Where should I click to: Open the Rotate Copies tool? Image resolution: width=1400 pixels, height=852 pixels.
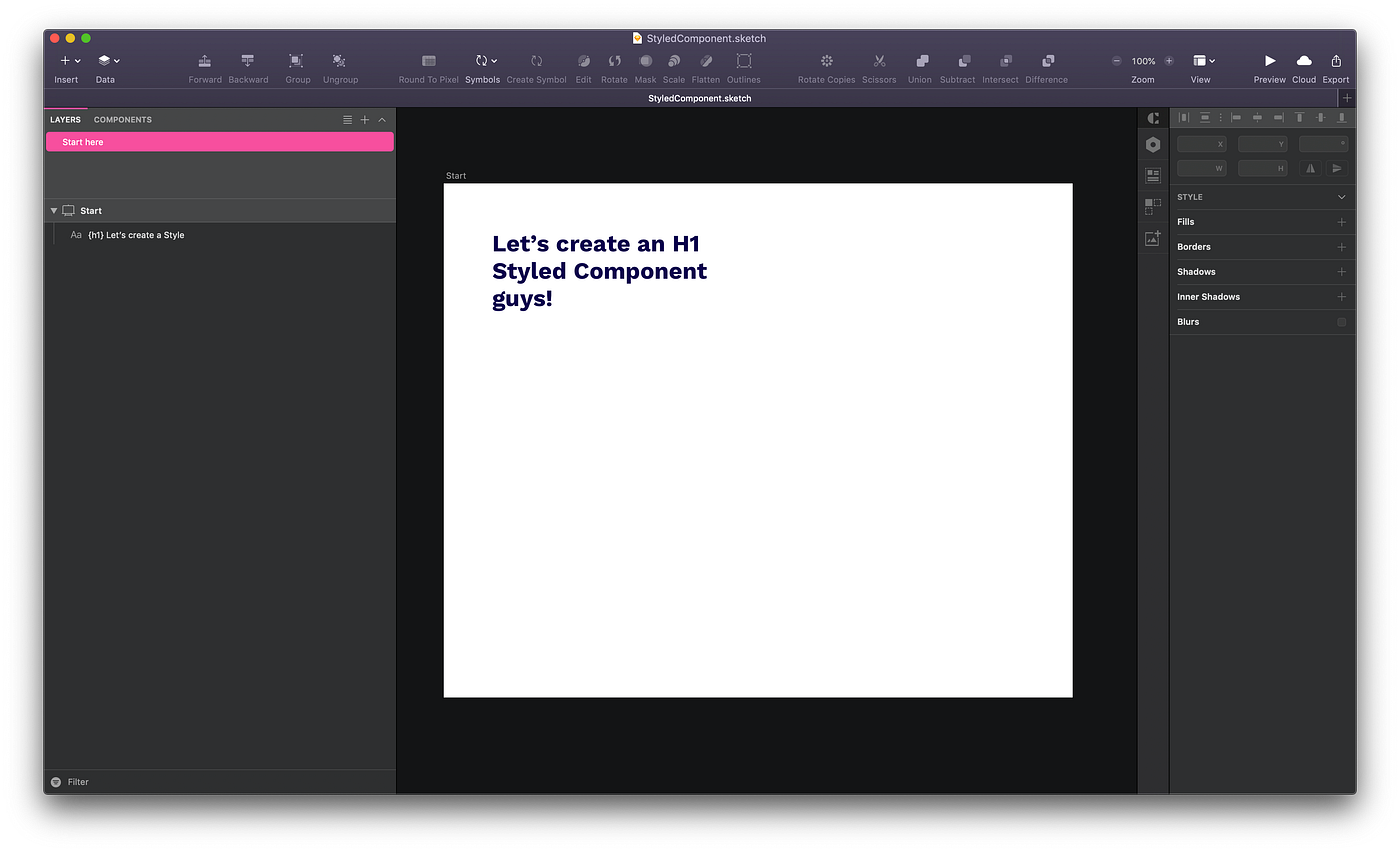825,61
